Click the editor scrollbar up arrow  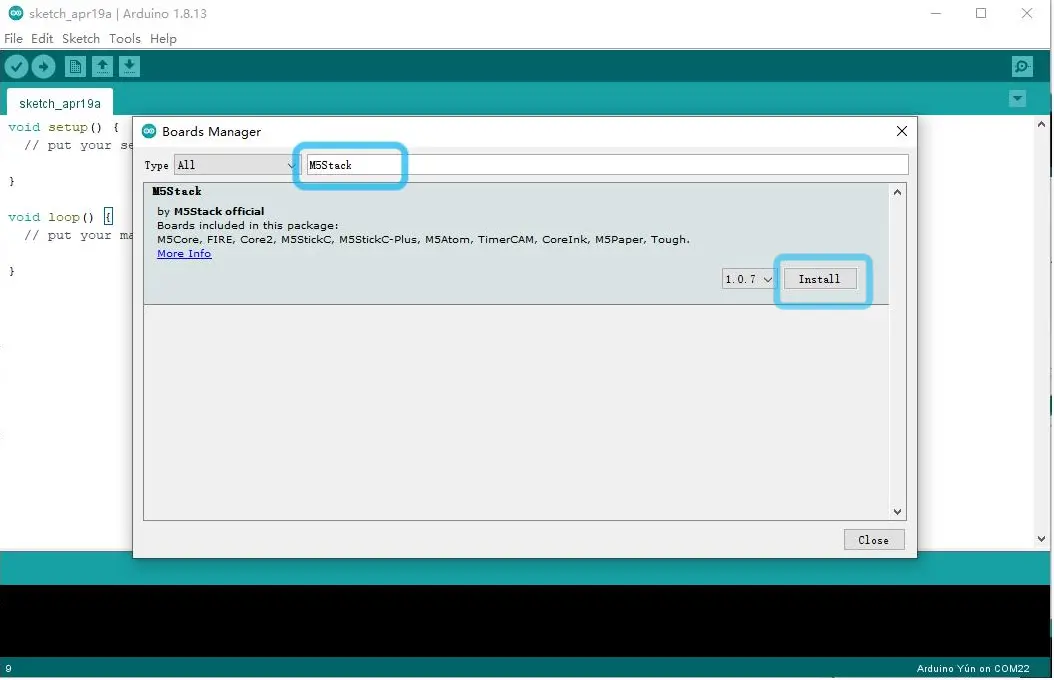tap(1041, 124)
